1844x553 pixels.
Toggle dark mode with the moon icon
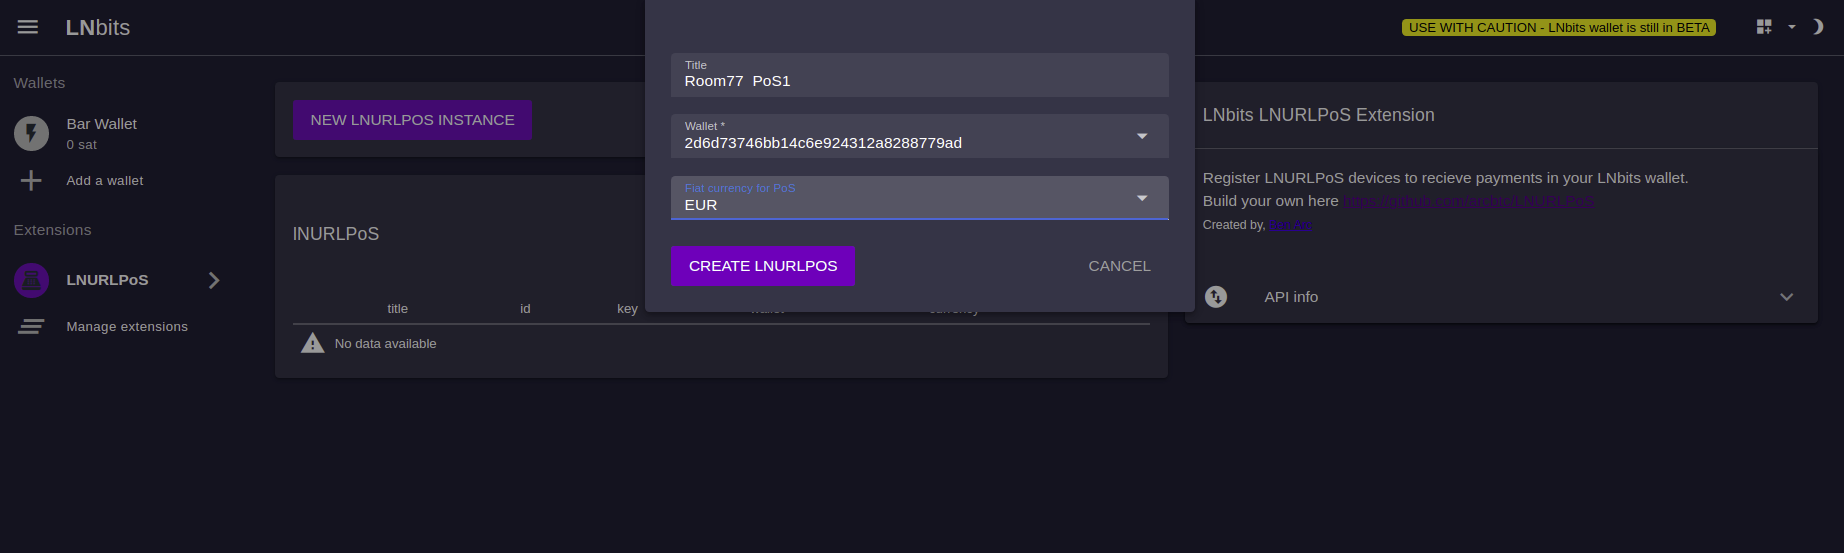(x=1817, y=27)
